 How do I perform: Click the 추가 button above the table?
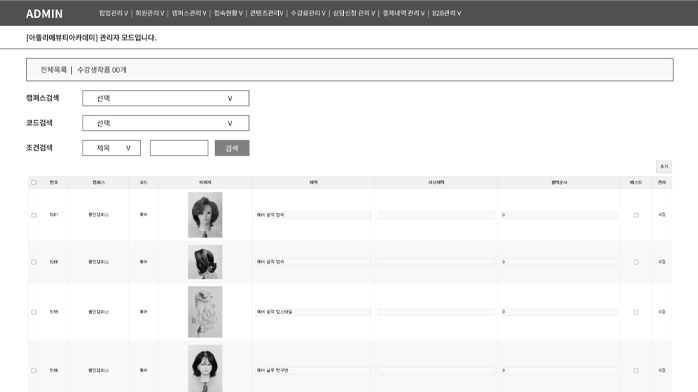[664, 166]
